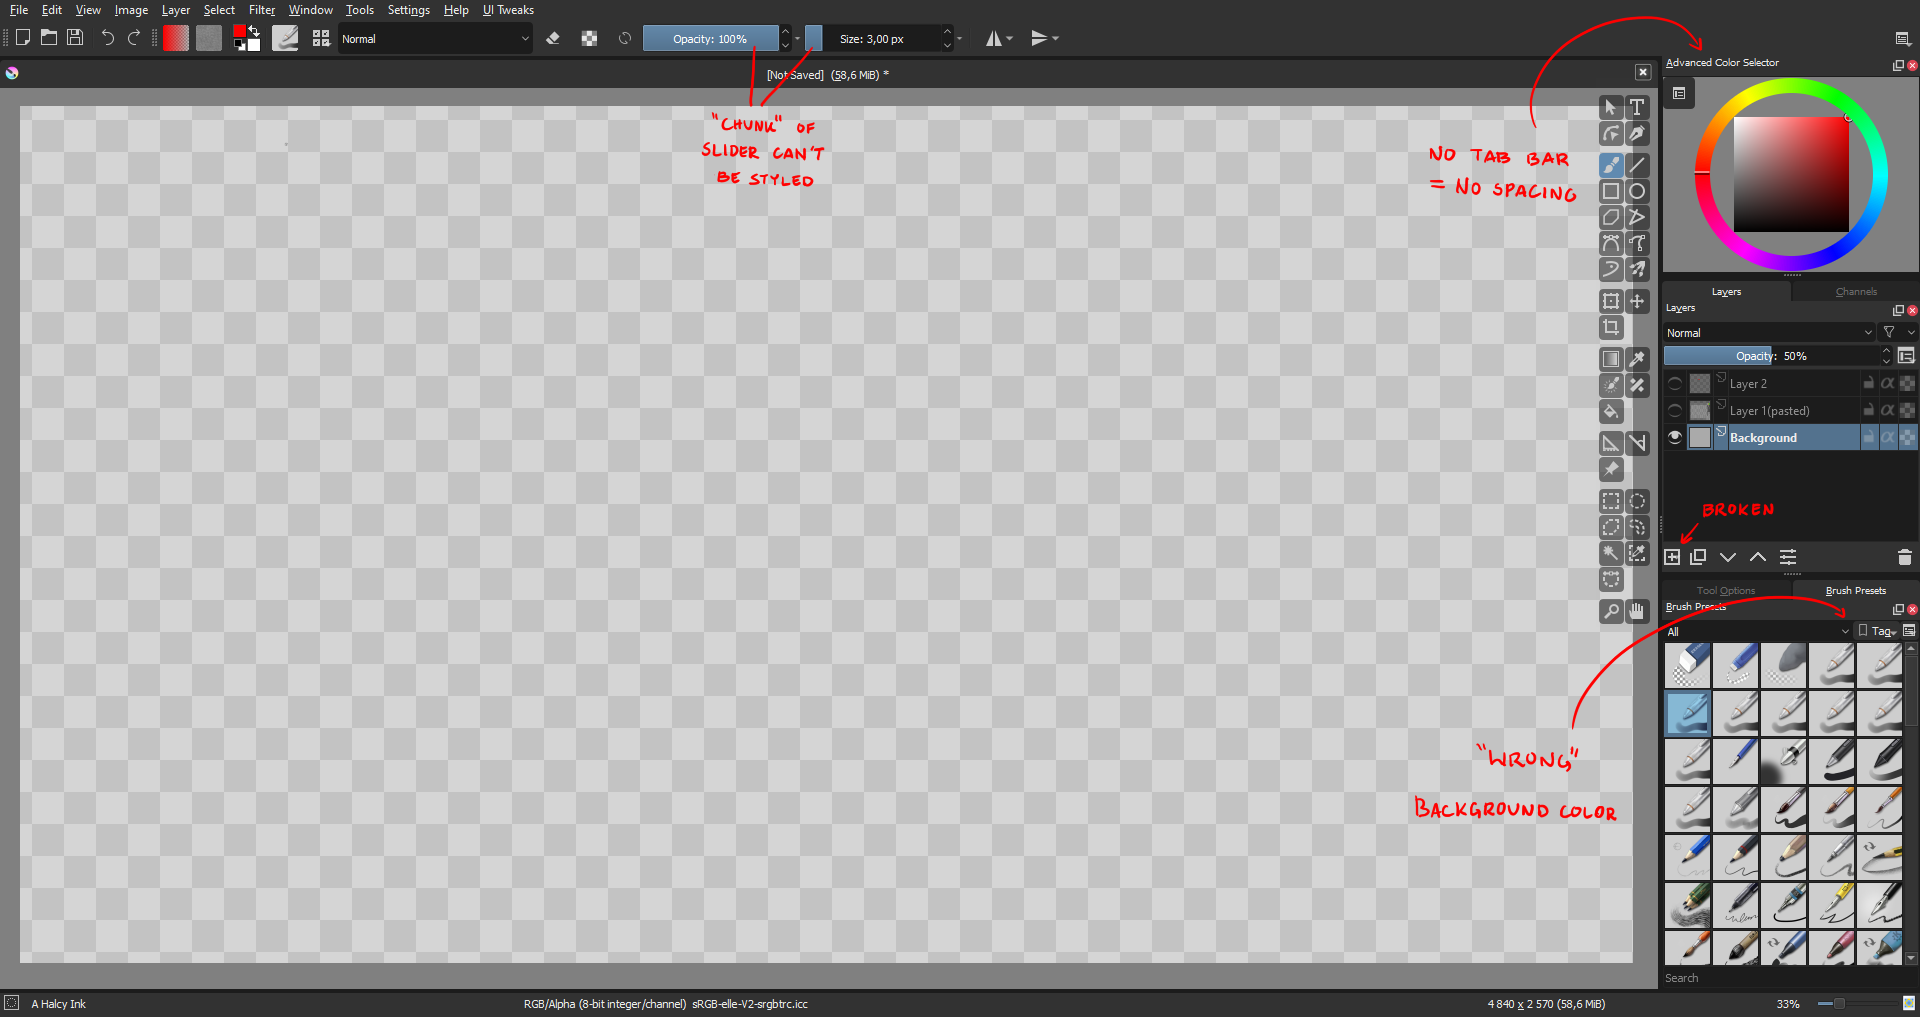The height and width of the screenshot is (1017, 1920).
Task: Save the document using the floppy icon
Action: coord(75,38)
